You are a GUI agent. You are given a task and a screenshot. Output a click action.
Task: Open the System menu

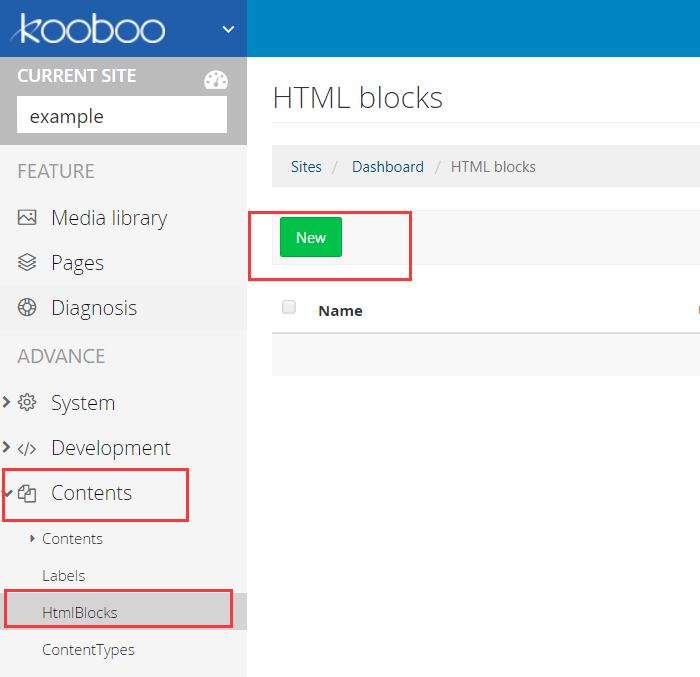pos(83,403)
